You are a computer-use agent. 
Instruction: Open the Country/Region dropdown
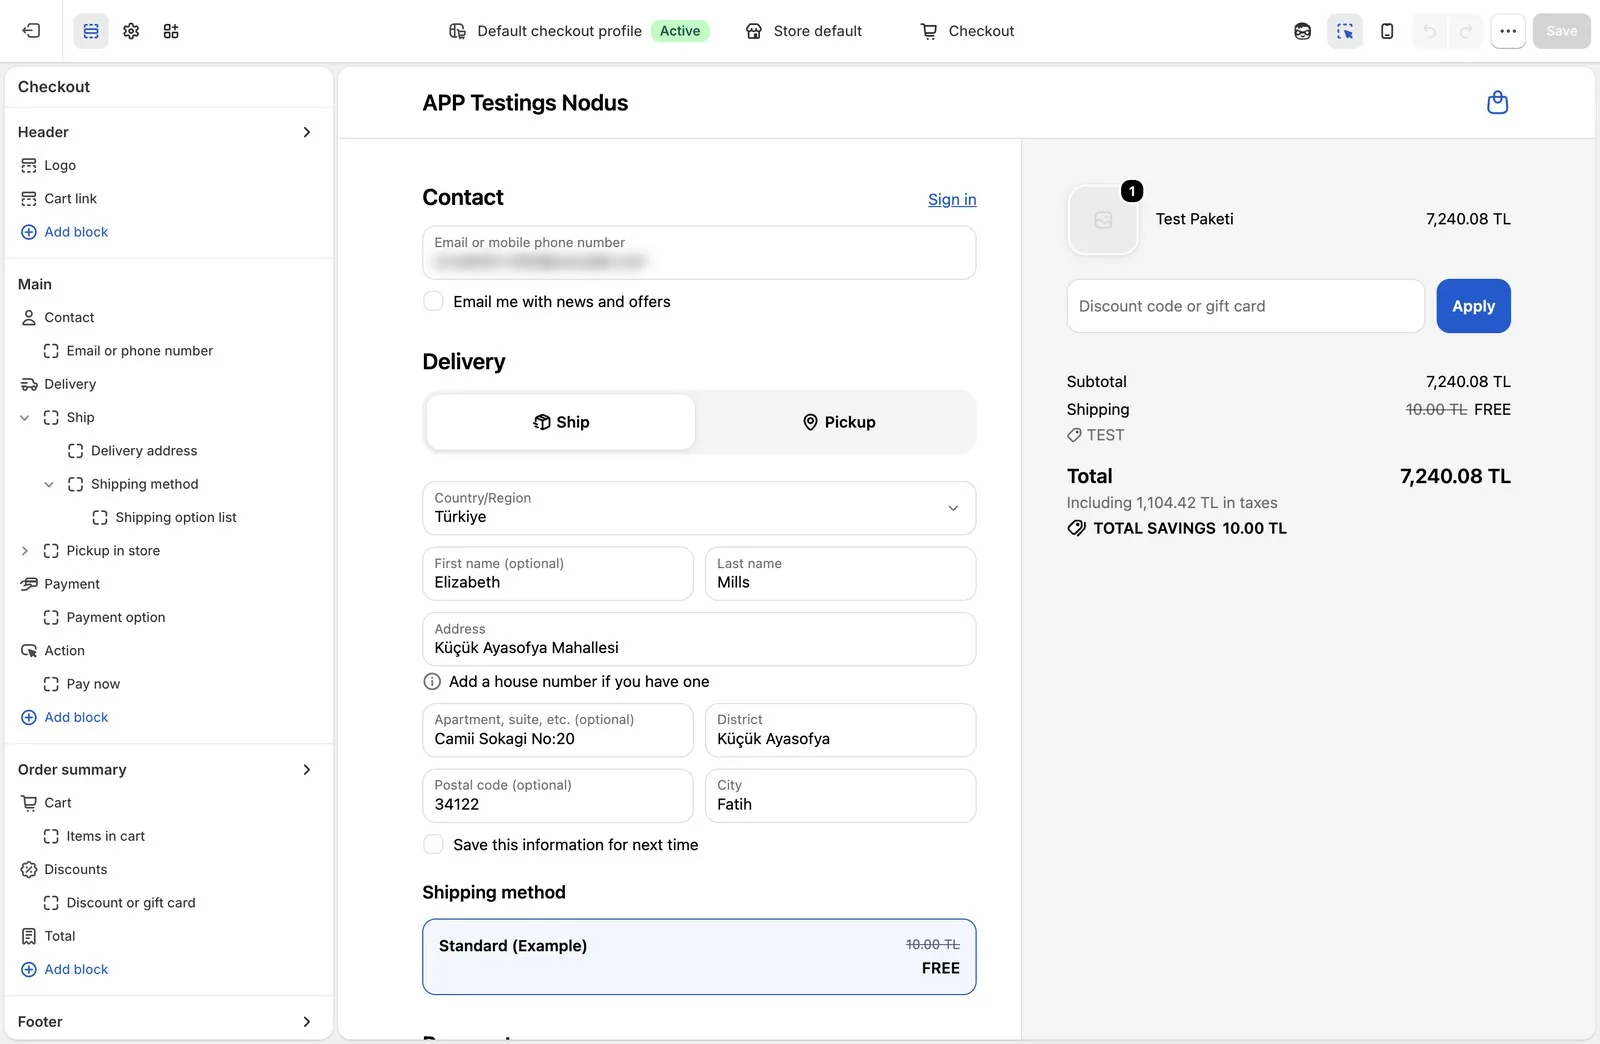699,508
